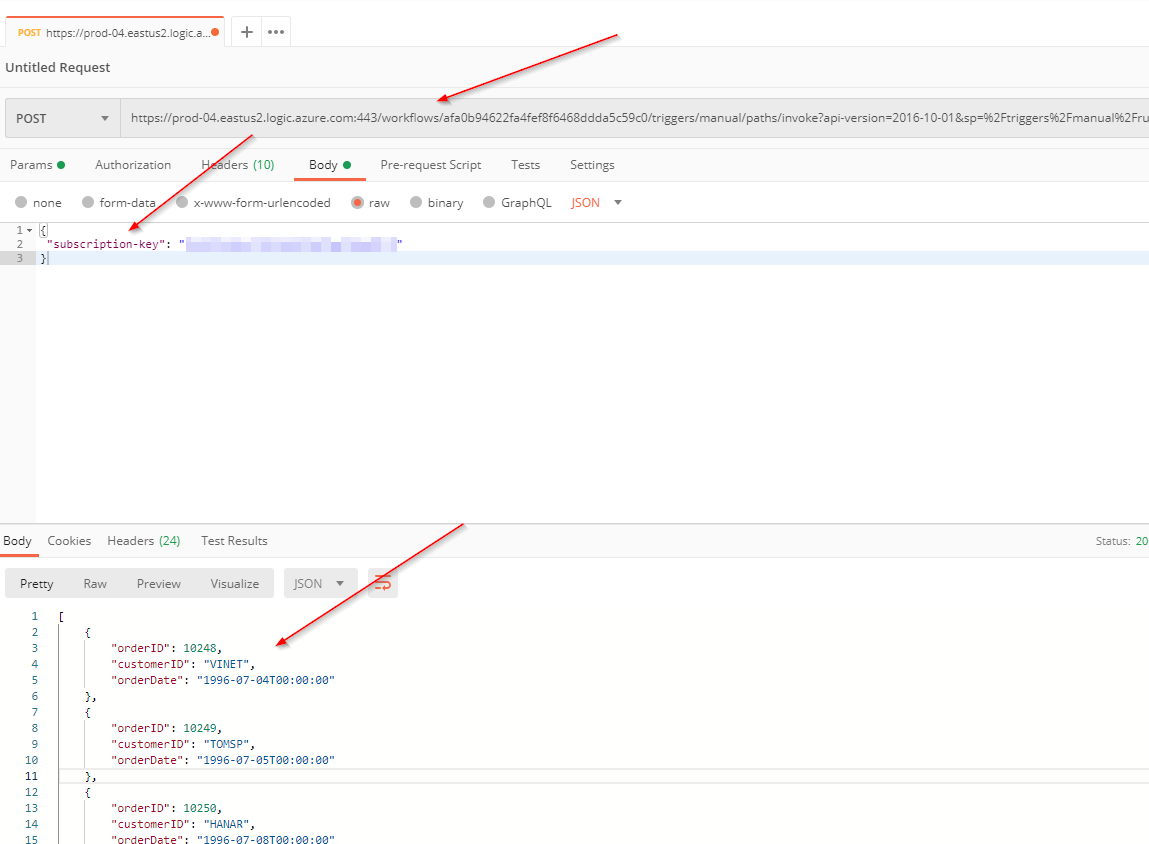Select the GraphQL body radio option
The height and width of the screenshot is (844, 1149).
pyautogui.click(x=489, y=203)
